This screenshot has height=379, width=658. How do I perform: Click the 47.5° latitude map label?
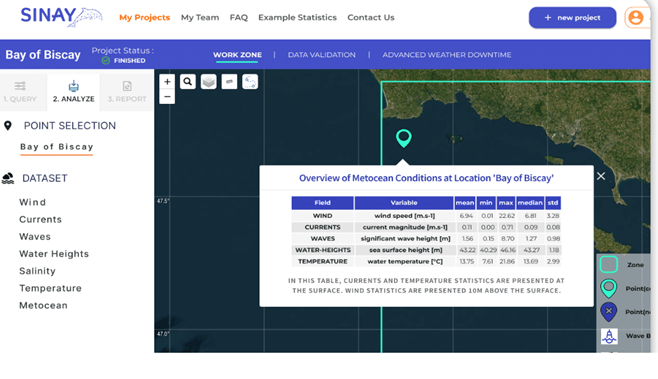point(163,201)
